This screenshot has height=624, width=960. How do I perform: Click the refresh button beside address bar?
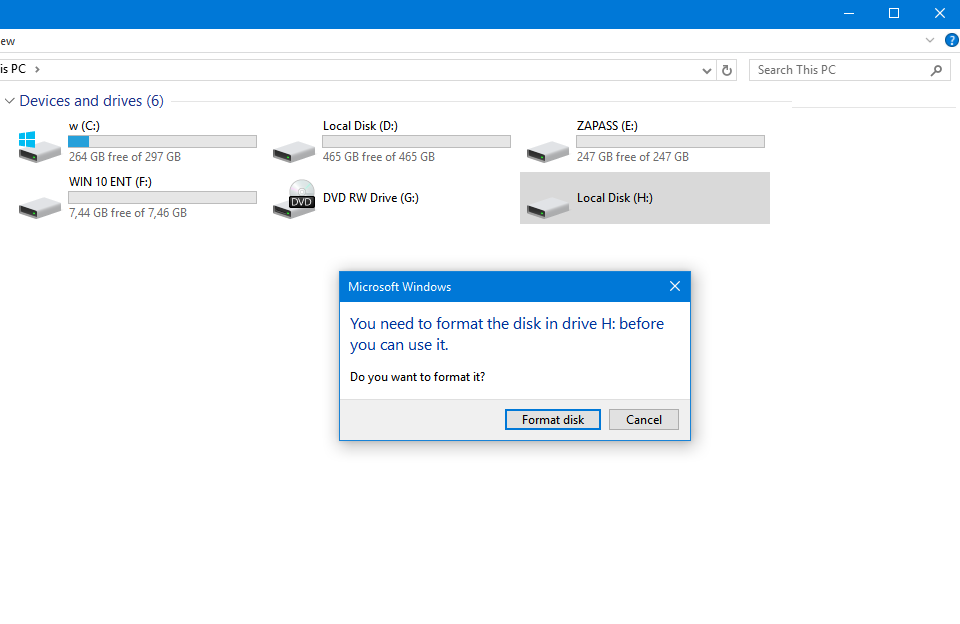[727, 70]
